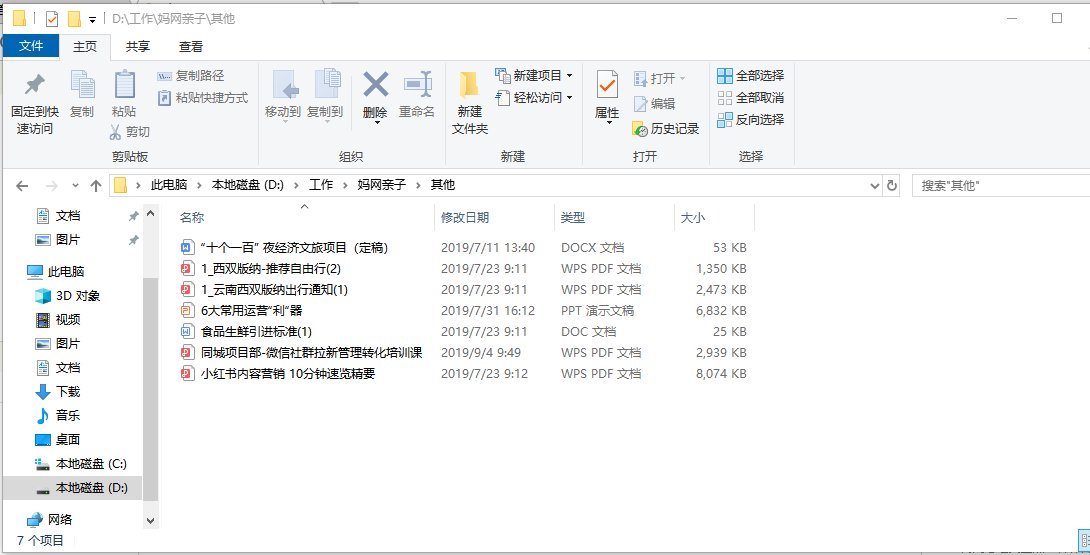
Task: Open 视频 in the navigation pane
Action: (58, 320)
